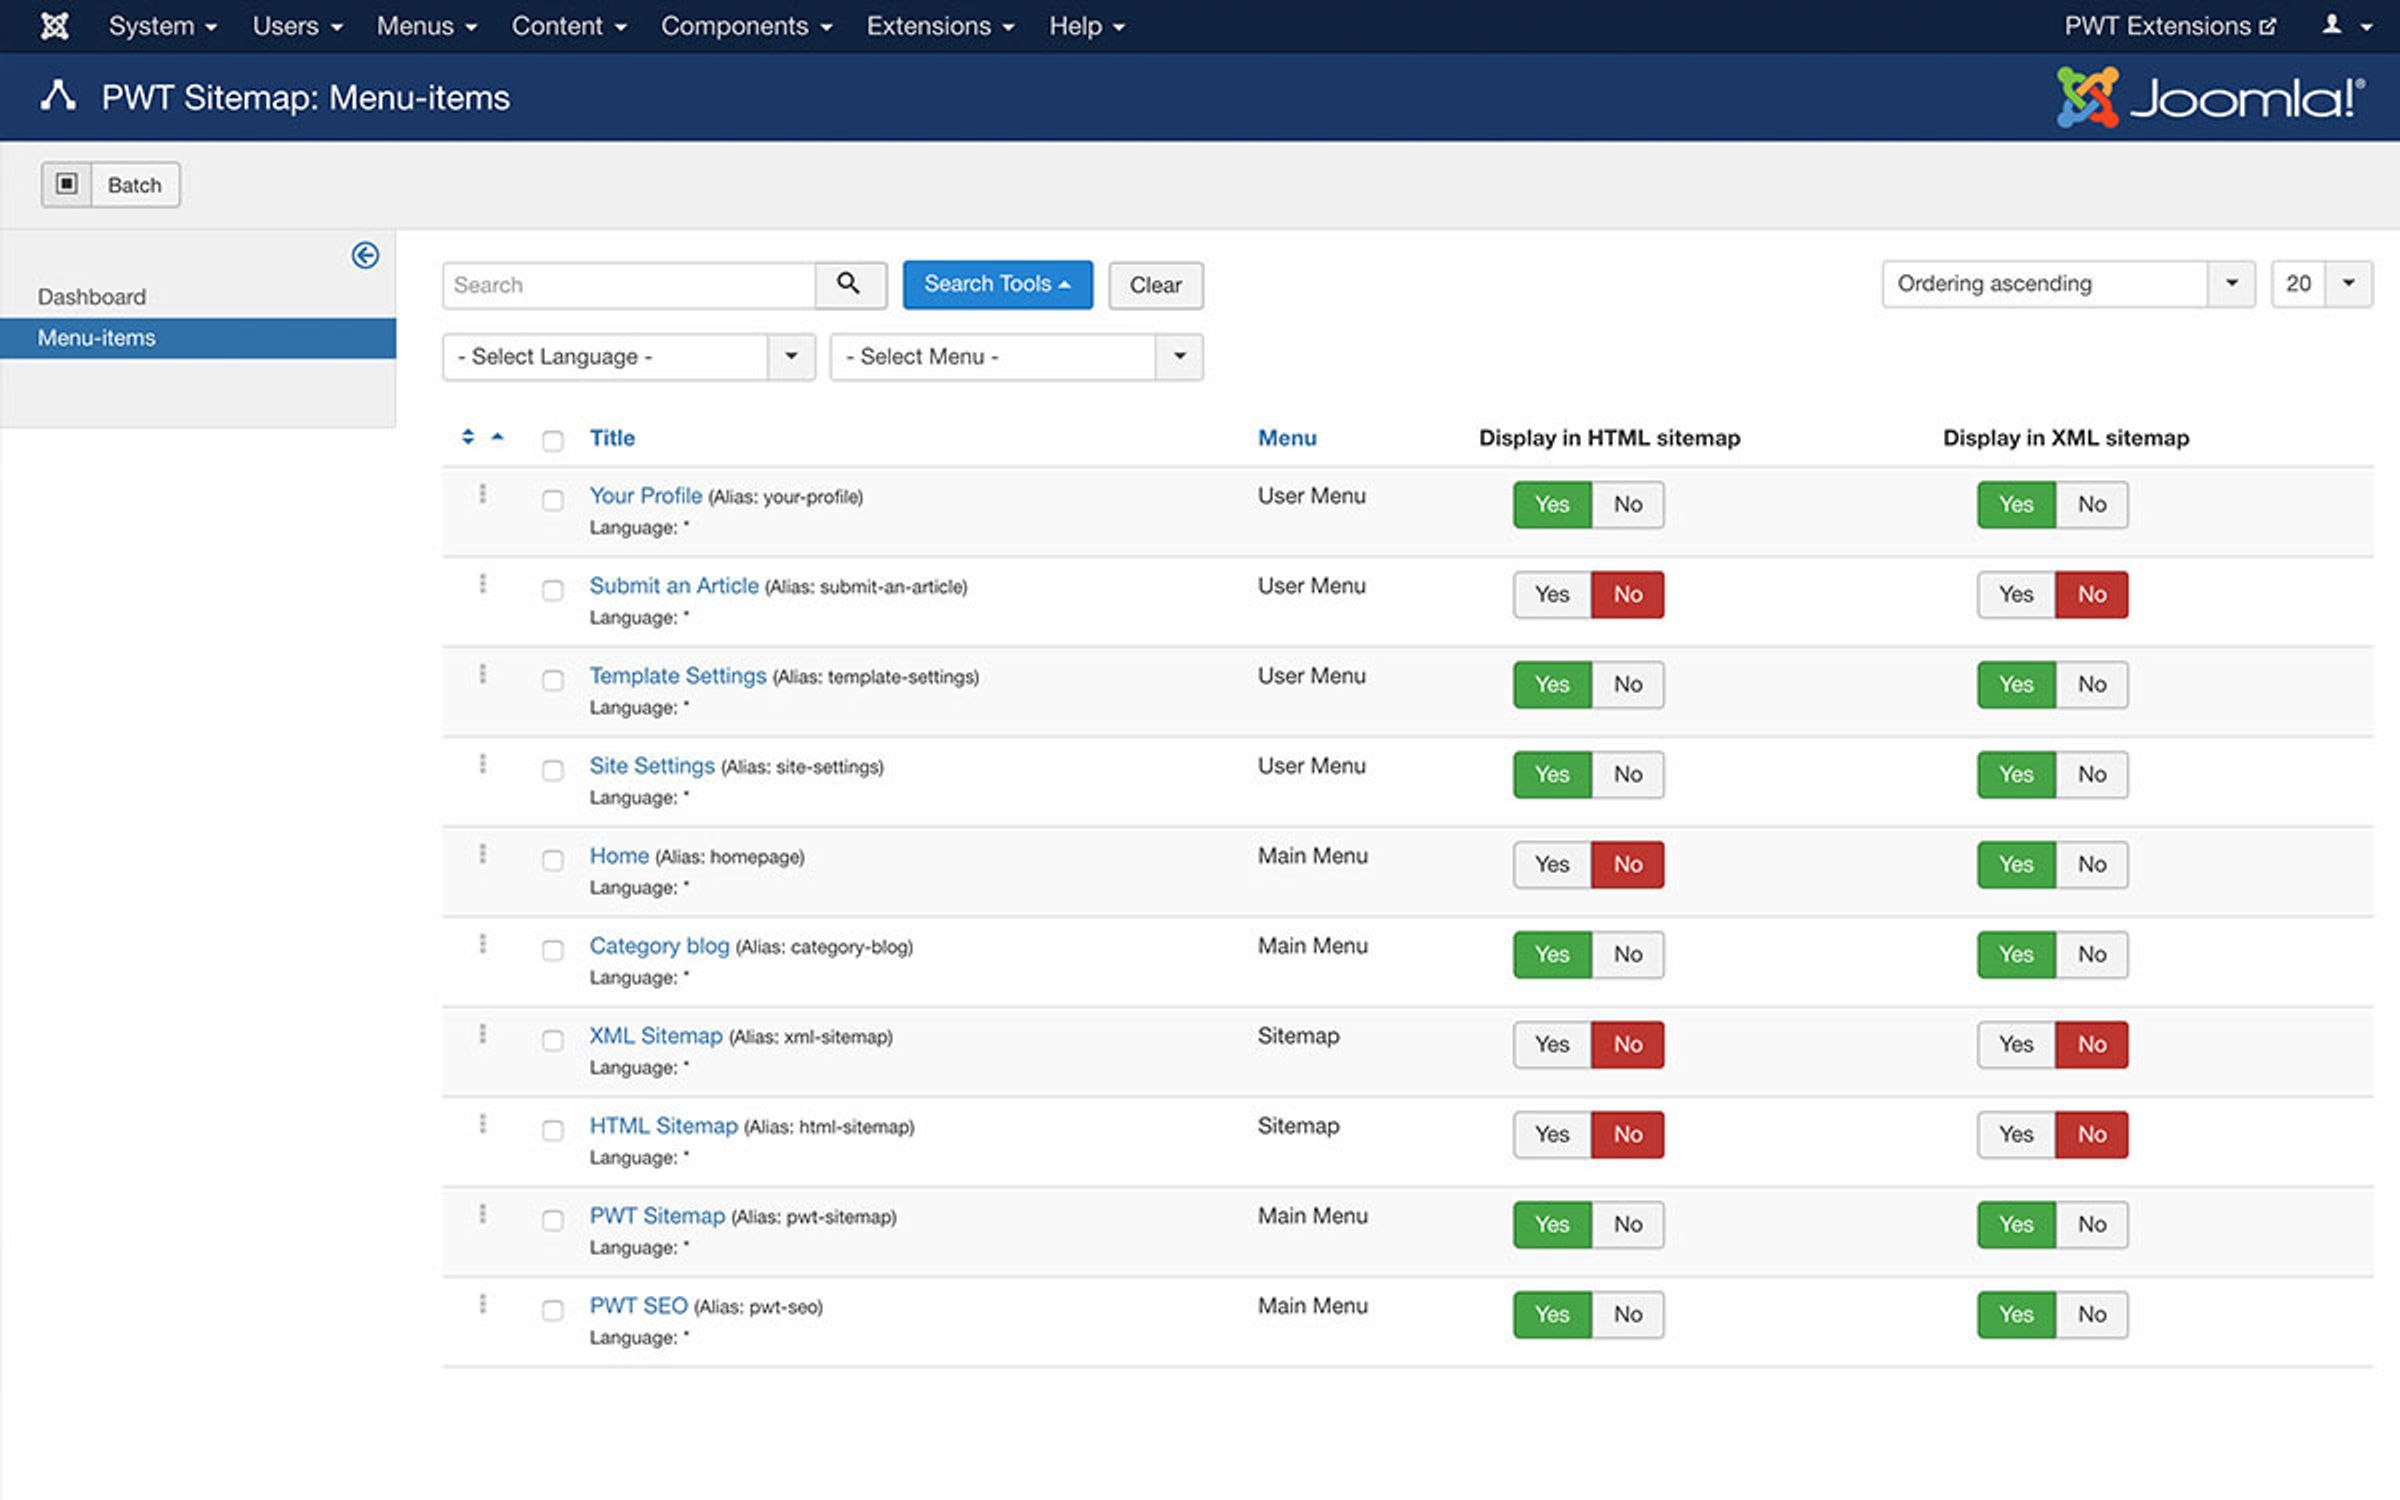Click drag handle for Submit an Article row

pos(483,584)
